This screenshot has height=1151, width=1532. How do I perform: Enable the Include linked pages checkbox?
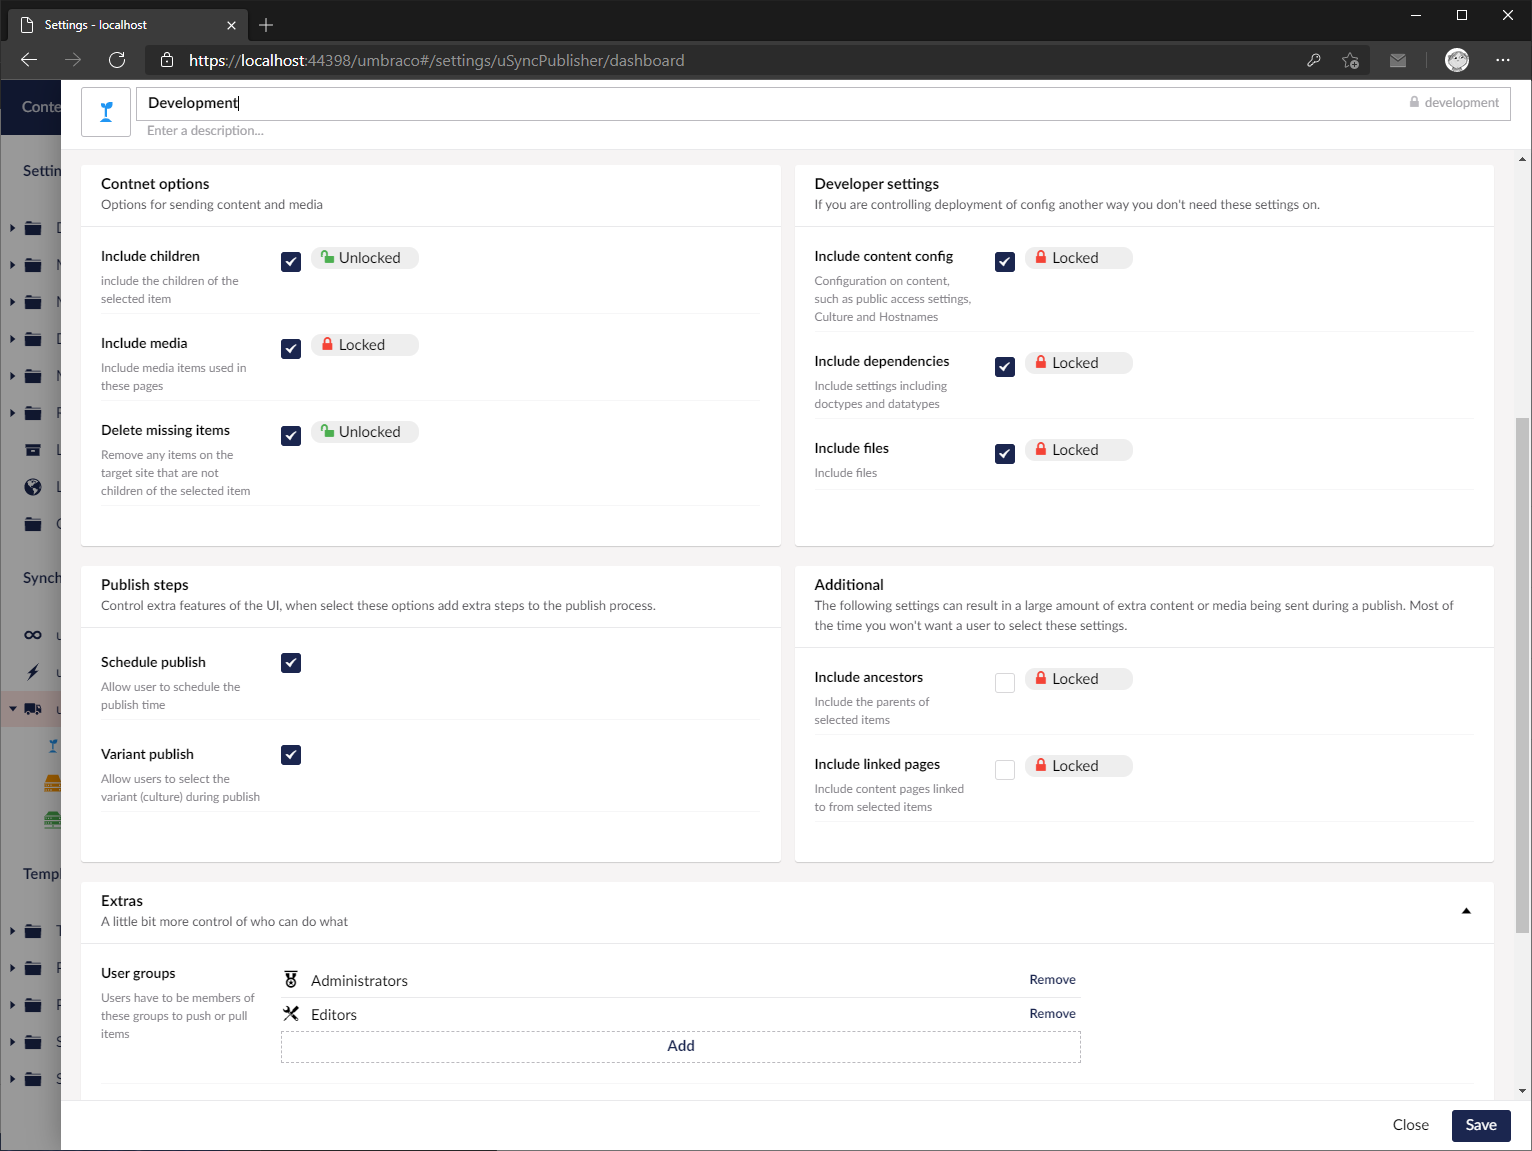coord(1005,770)
